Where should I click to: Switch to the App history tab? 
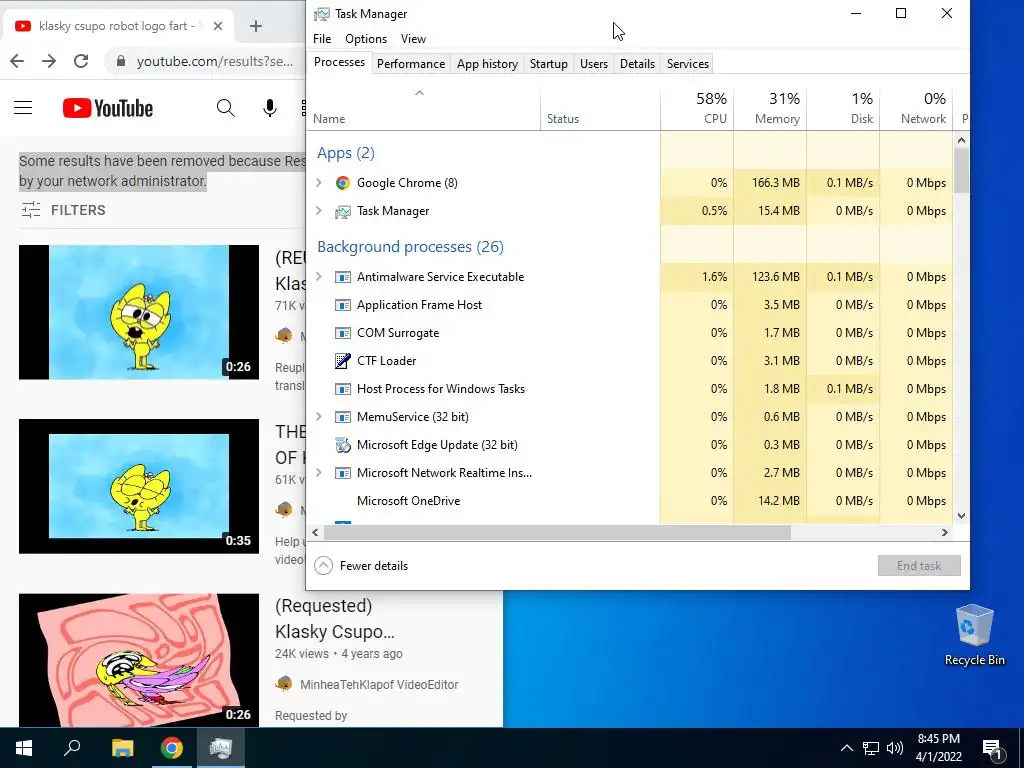(x=487, y=64)
